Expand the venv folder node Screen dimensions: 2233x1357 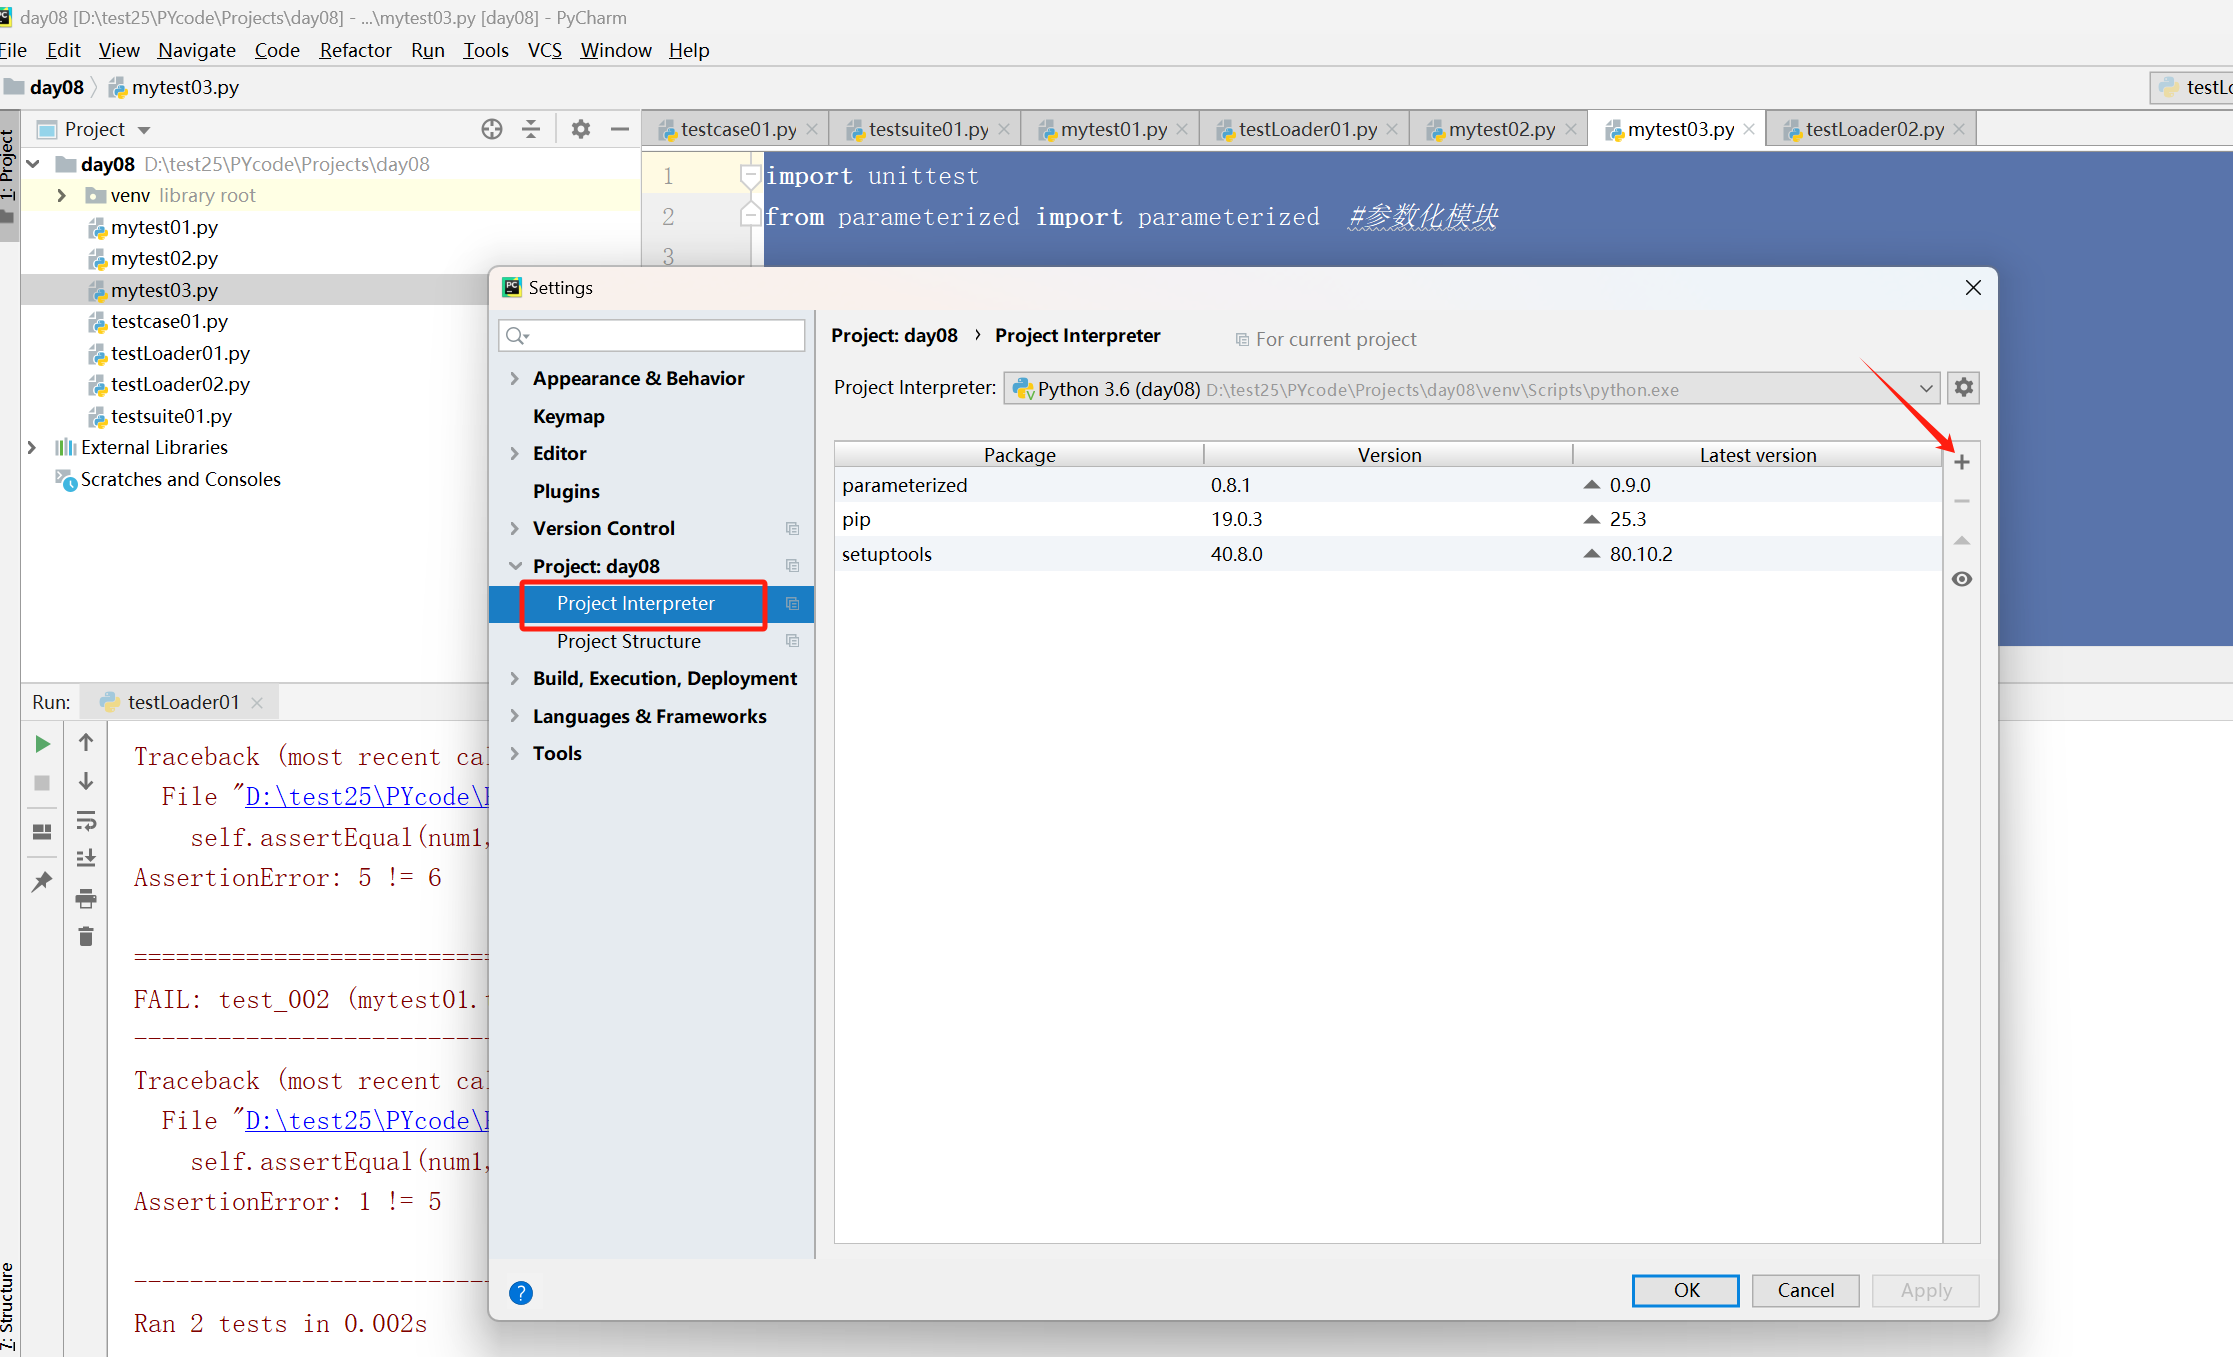[62, 195]
